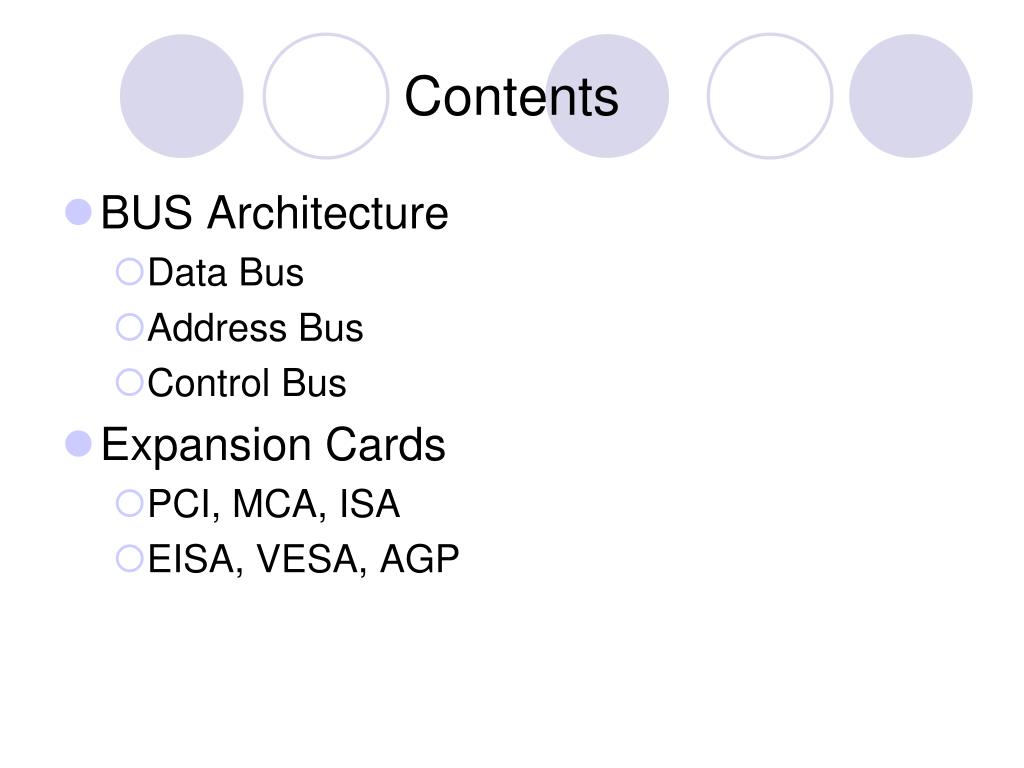The width and height of the screenshot is (1024, 768).
Task: Select the PCI, MCA, ISA list item
Action: (274, 504)
